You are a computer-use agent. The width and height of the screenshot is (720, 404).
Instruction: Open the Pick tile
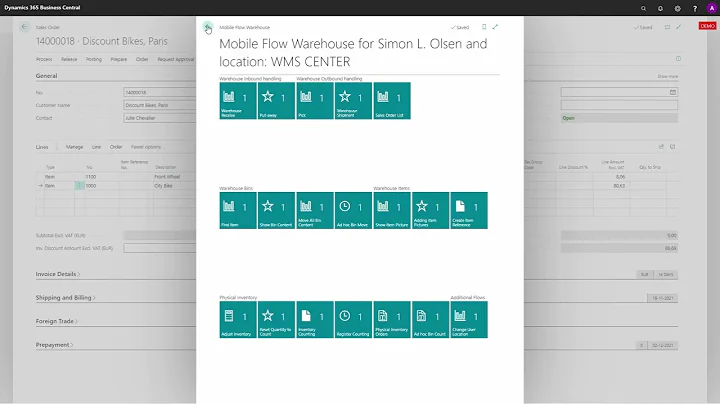click(315, 101)
